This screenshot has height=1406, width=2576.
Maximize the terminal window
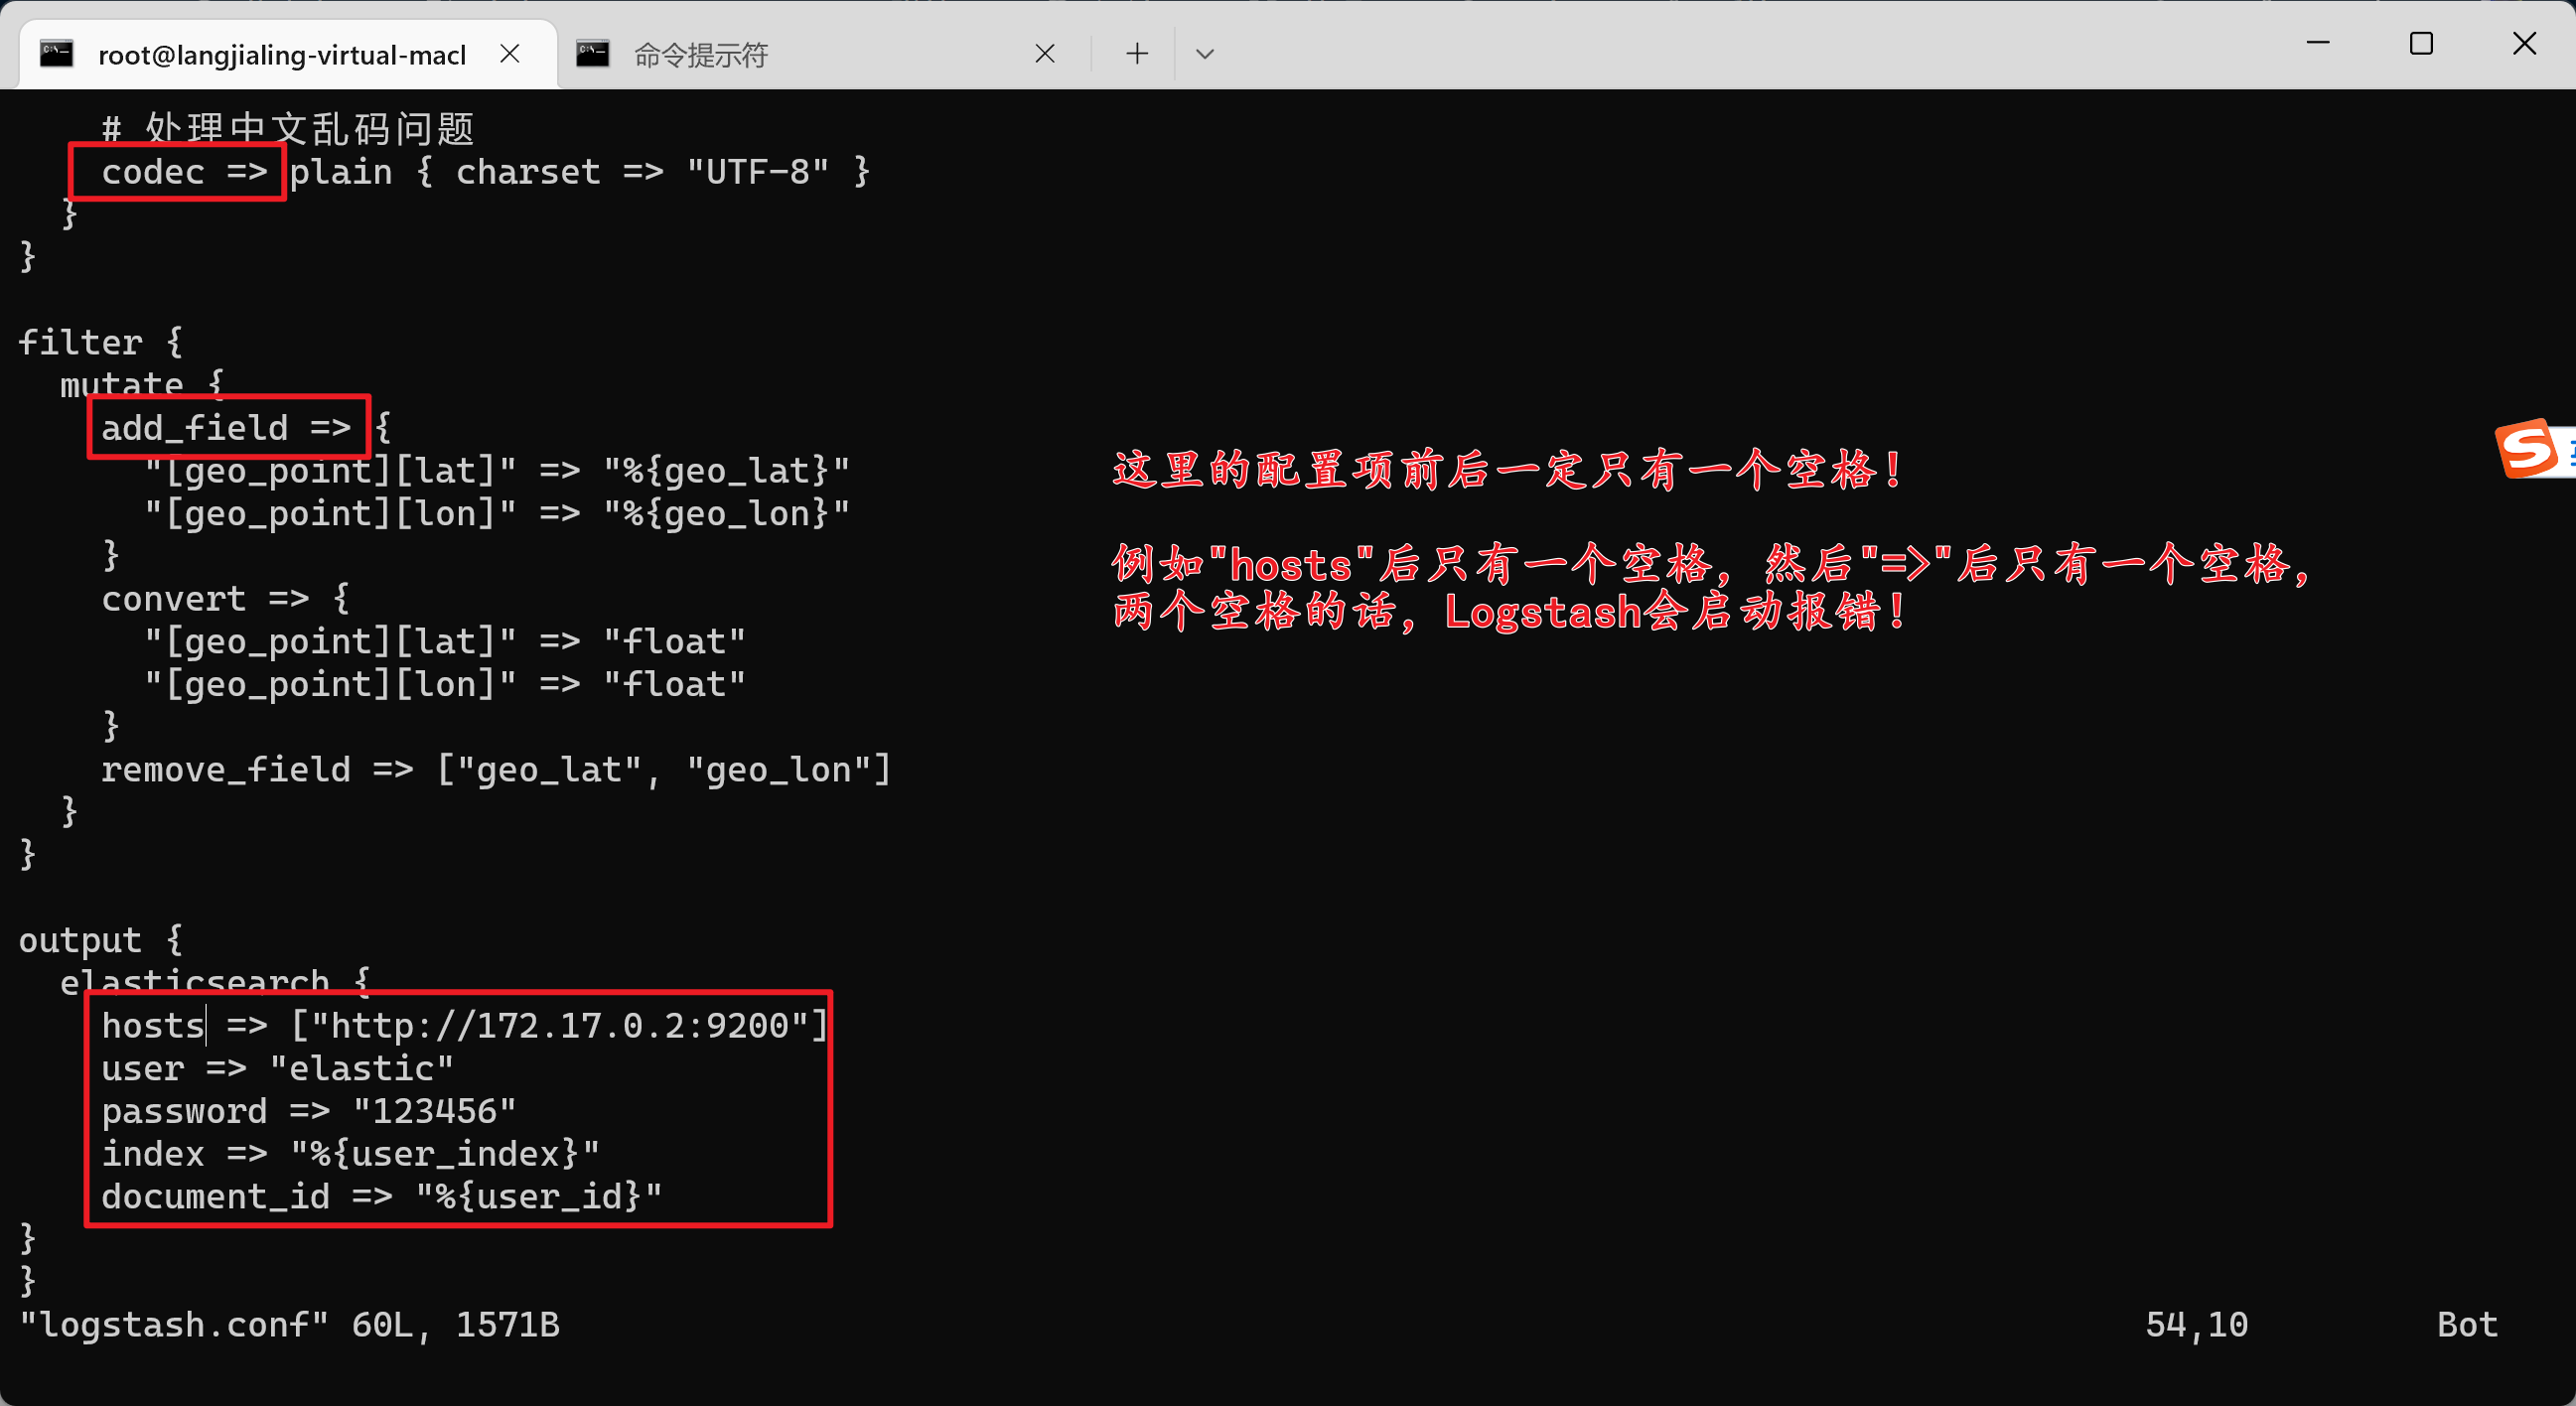click(2421, 43)
